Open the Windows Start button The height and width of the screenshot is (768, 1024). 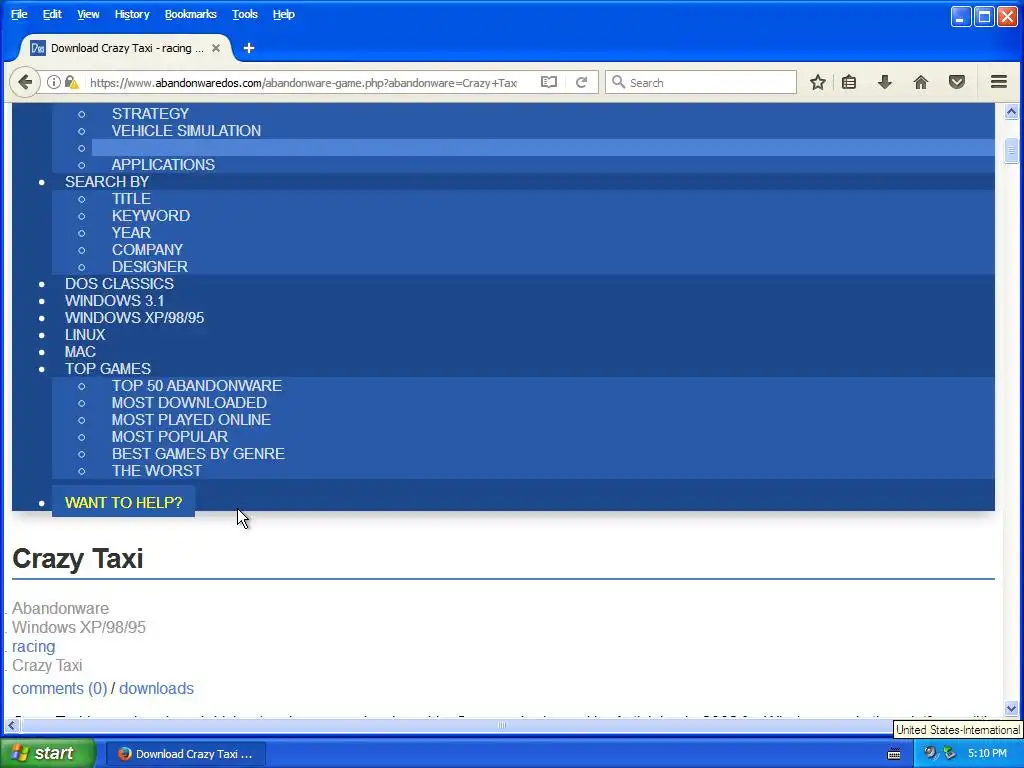47,753
